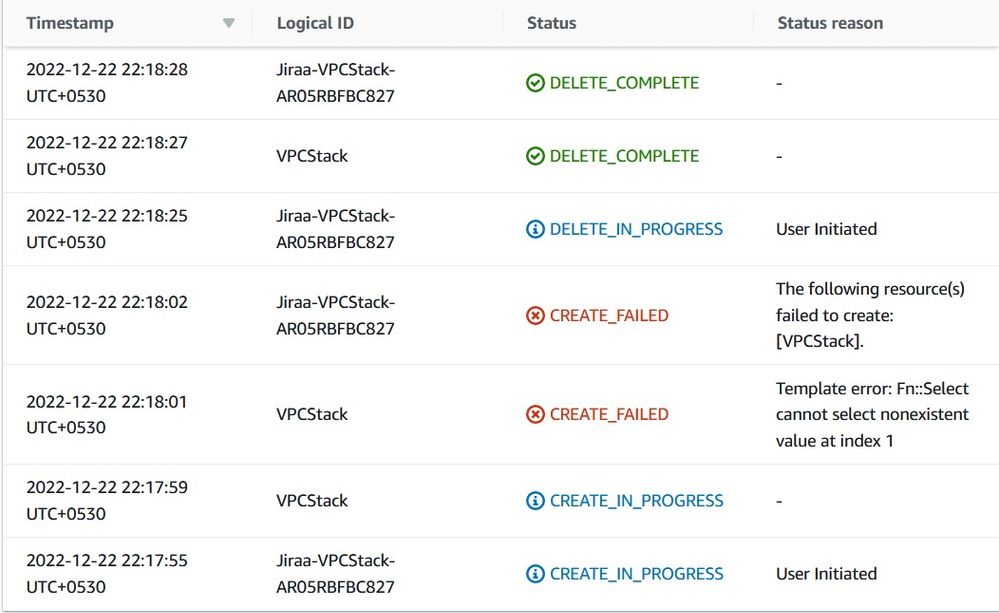Click User Initiated reason at 22:17:55

pyautogui.click(x=826, y=574)
